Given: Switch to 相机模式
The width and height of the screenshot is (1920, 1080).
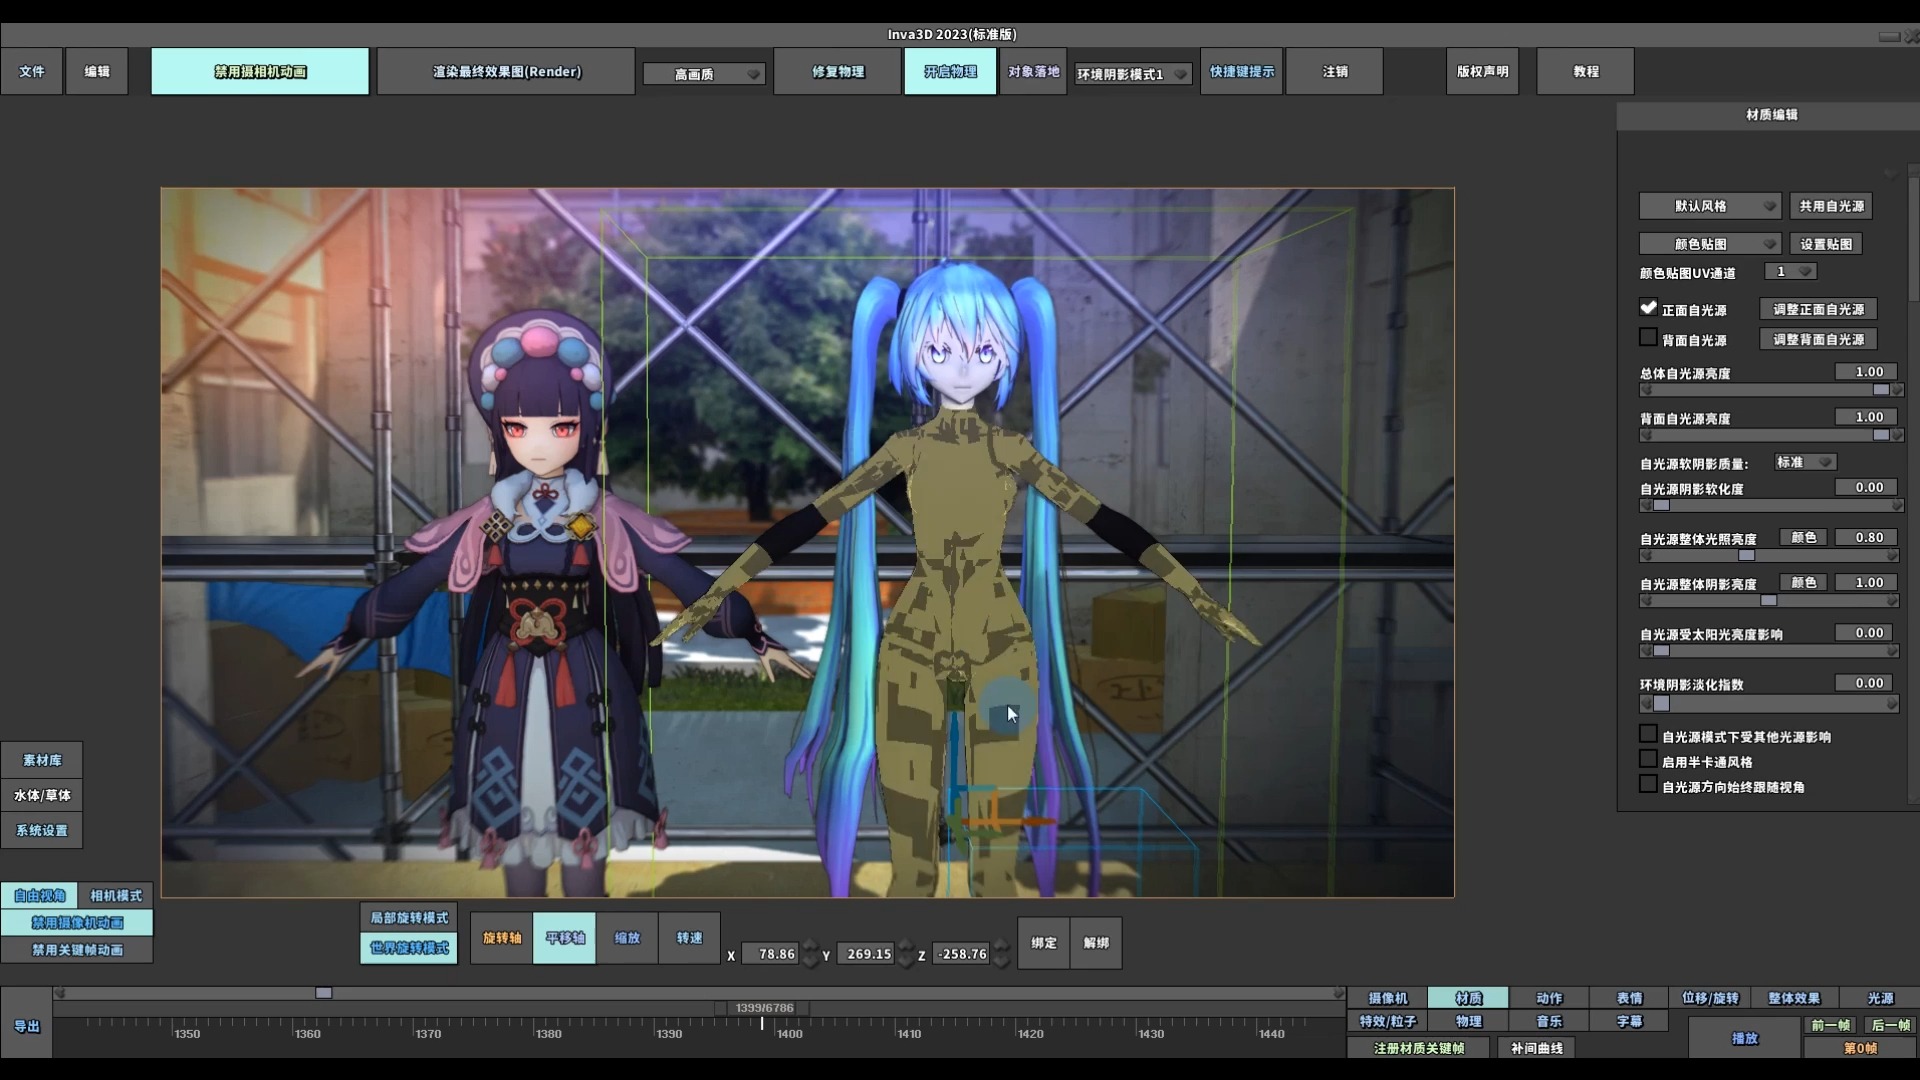Looking at the screenshot, I should [x=116, y=896].
